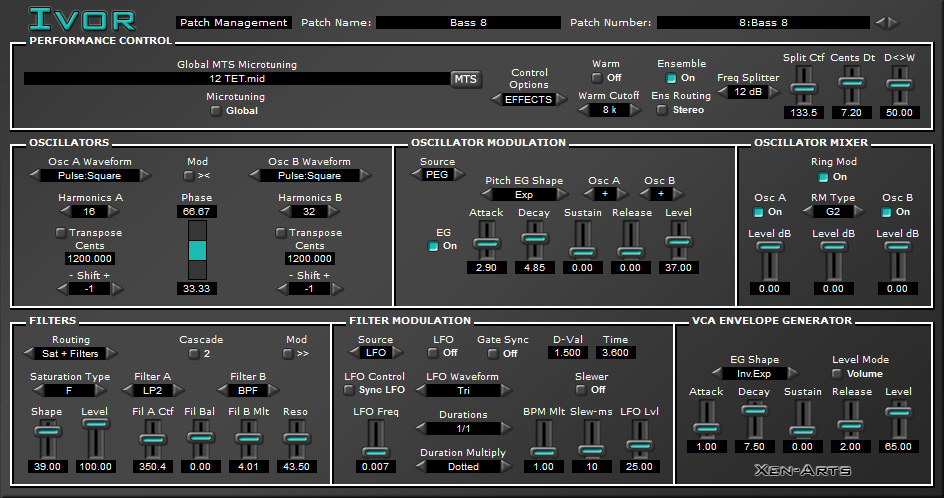This screenshot has width=944, height=498.
Task: Open the LFO Waveform Tri selector
Action: coord(463,391)
